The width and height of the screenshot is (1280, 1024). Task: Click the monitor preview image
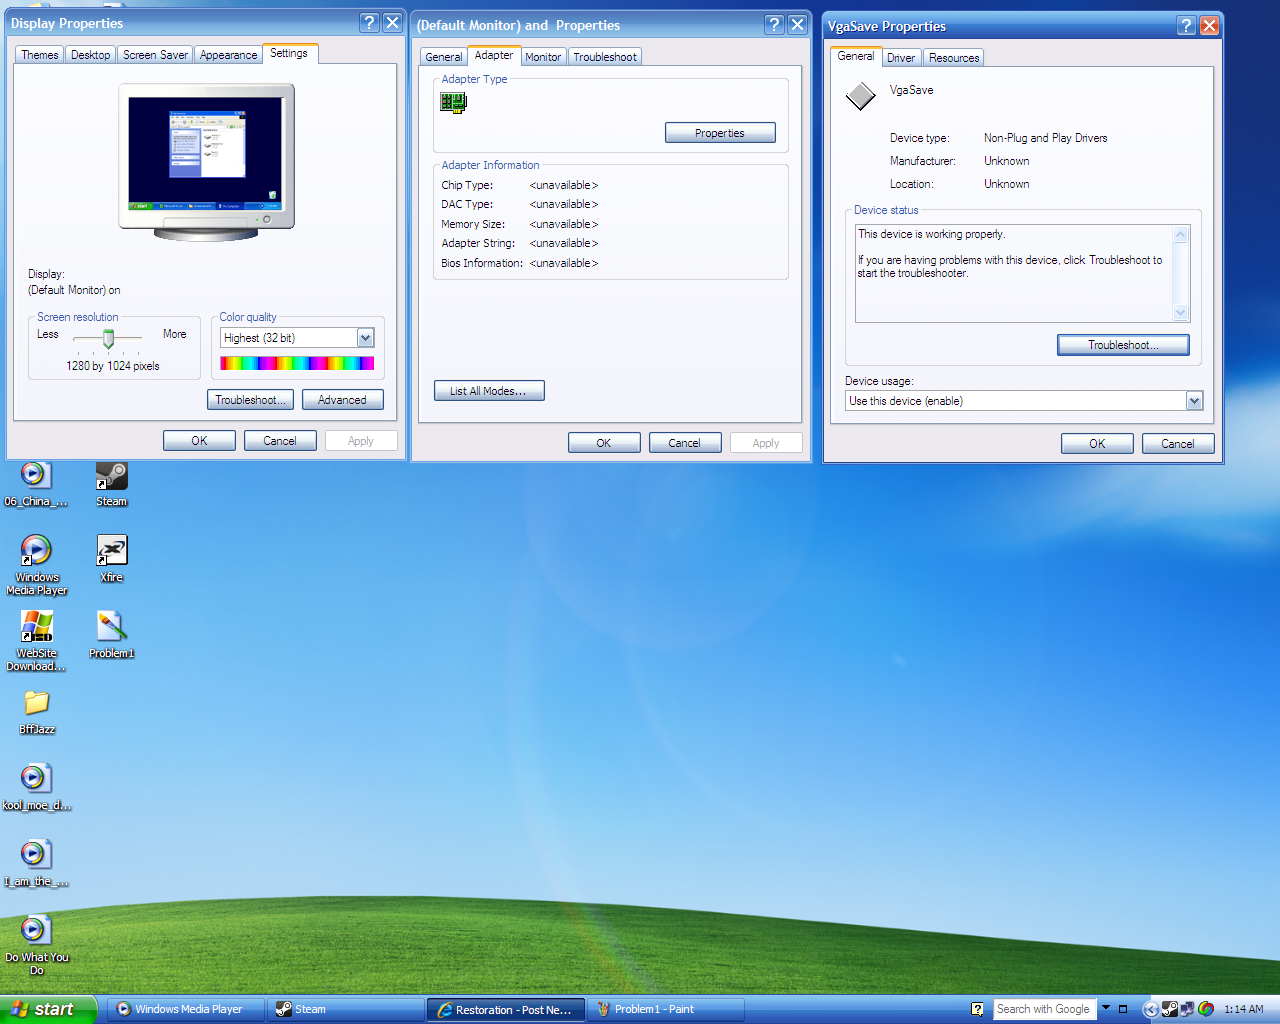tap(207, 163)
